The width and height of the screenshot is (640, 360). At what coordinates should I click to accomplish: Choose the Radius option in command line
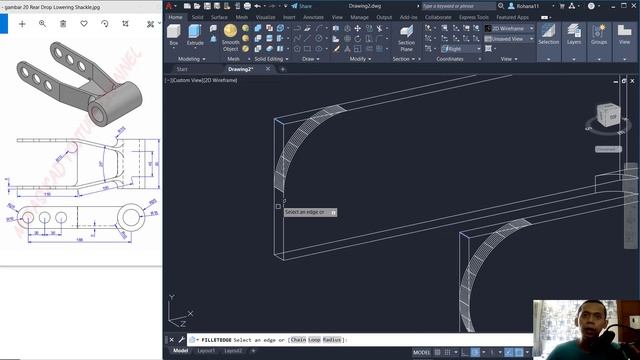[x=332, y=340]
